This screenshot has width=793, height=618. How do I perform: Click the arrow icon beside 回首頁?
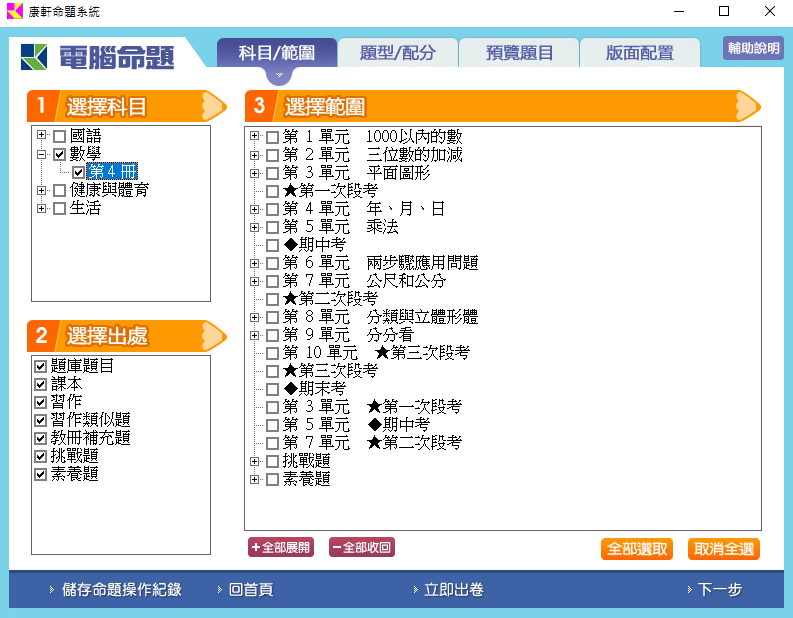click(219, 590)
